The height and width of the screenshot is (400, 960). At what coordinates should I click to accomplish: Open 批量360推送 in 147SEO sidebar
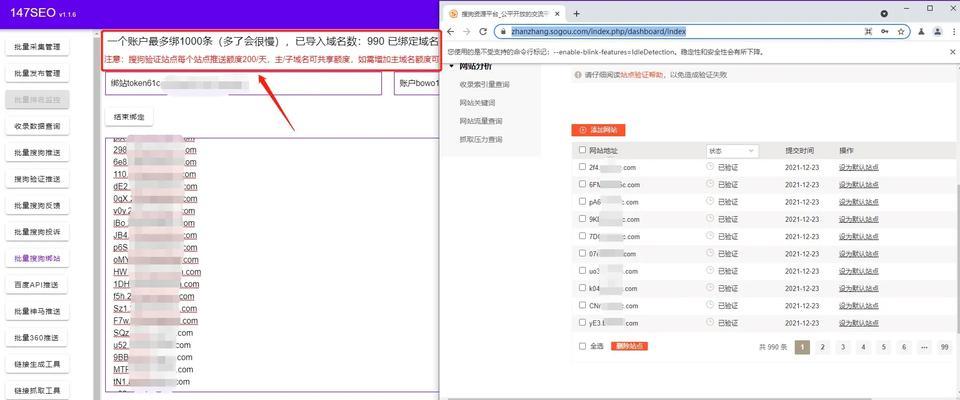[37, 338]
